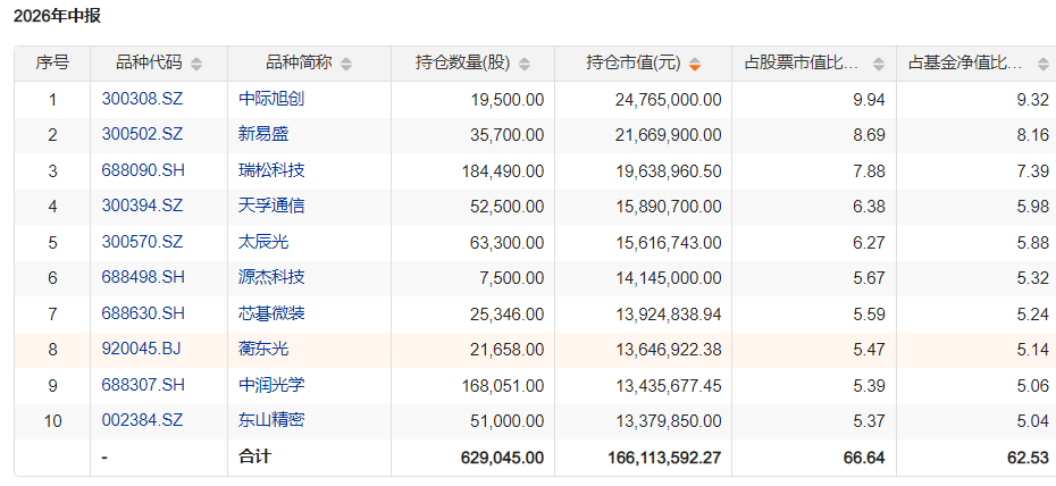Select holding value 19,638,960.50
Image resolution: width=1056 pixels, height=486 pixels.
668,170
